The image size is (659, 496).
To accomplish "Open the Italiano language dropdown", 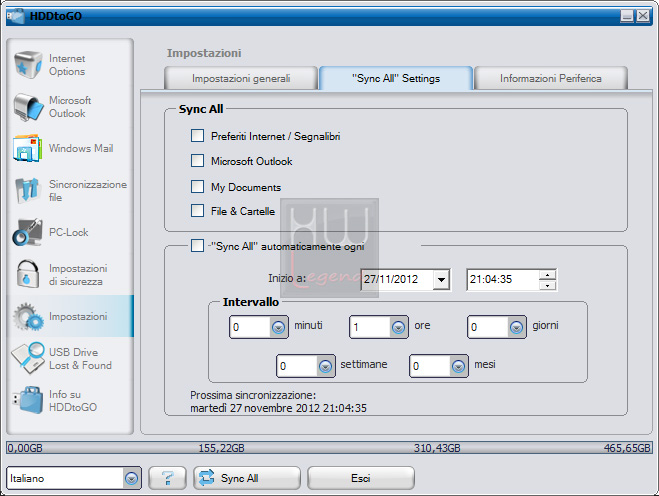I will [131, 478].
